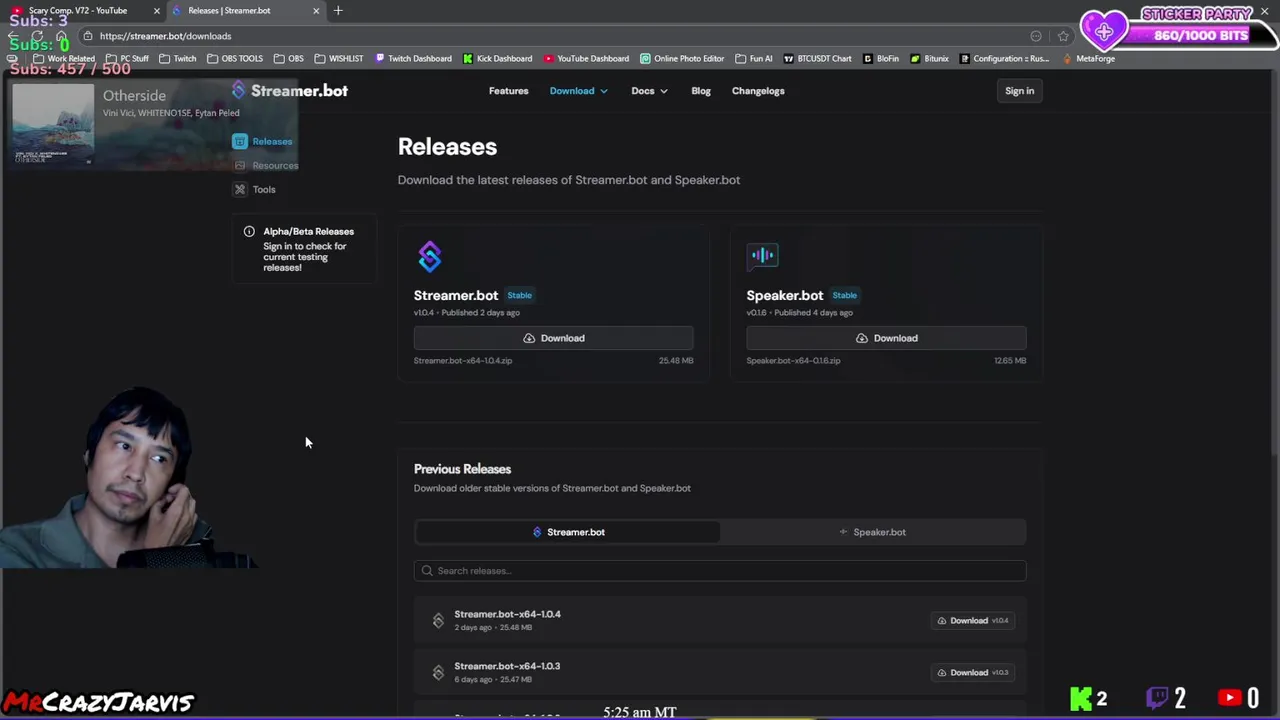Open the YouTube Dashboard bookmark
The width and height of the screenshot is (1280, 720).
pos(586,59)
